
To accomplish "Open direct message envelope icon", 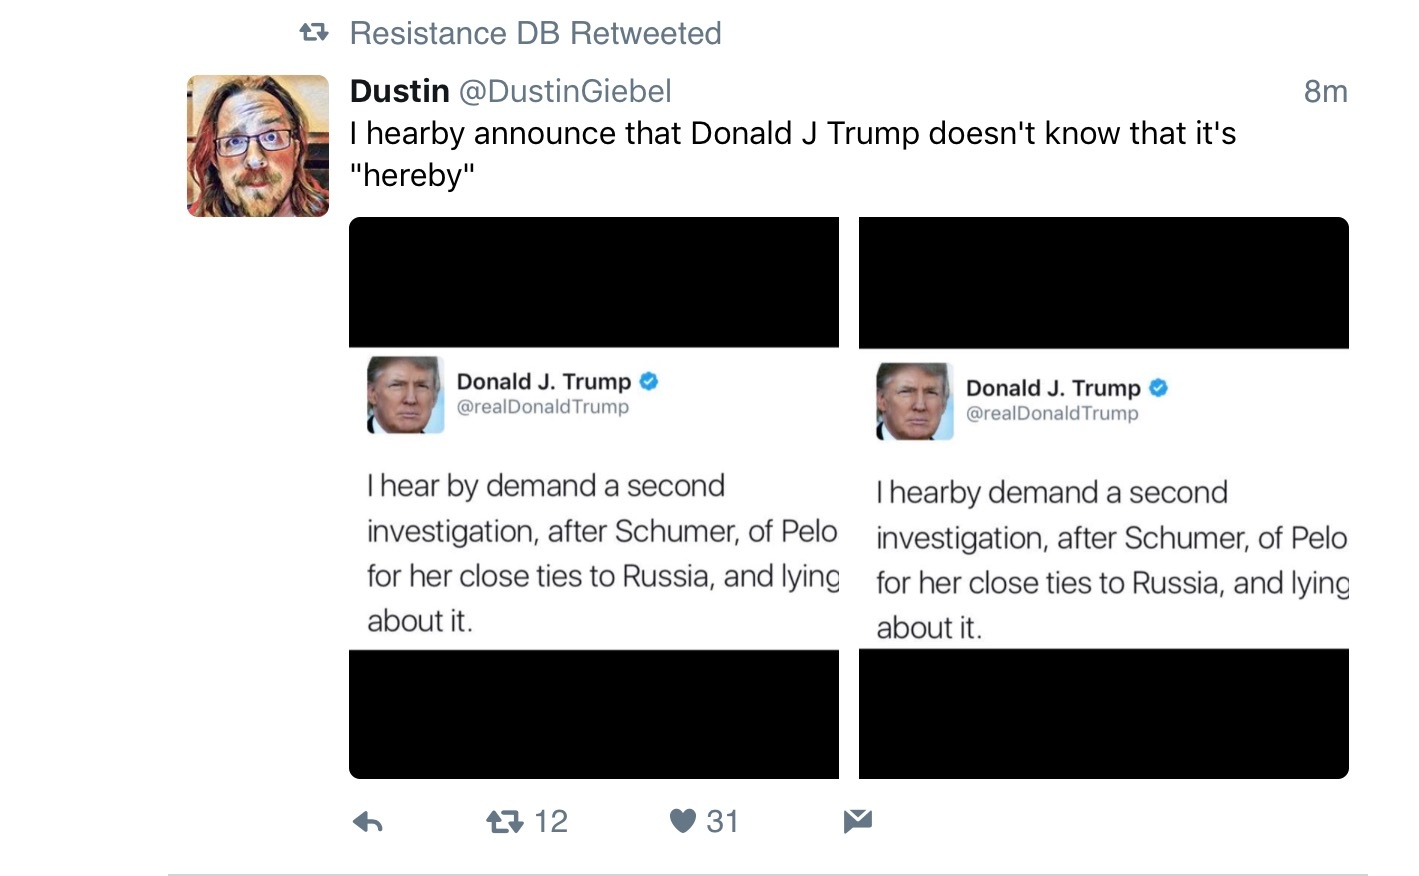I will pyautogui.click(x=857, y=821).
